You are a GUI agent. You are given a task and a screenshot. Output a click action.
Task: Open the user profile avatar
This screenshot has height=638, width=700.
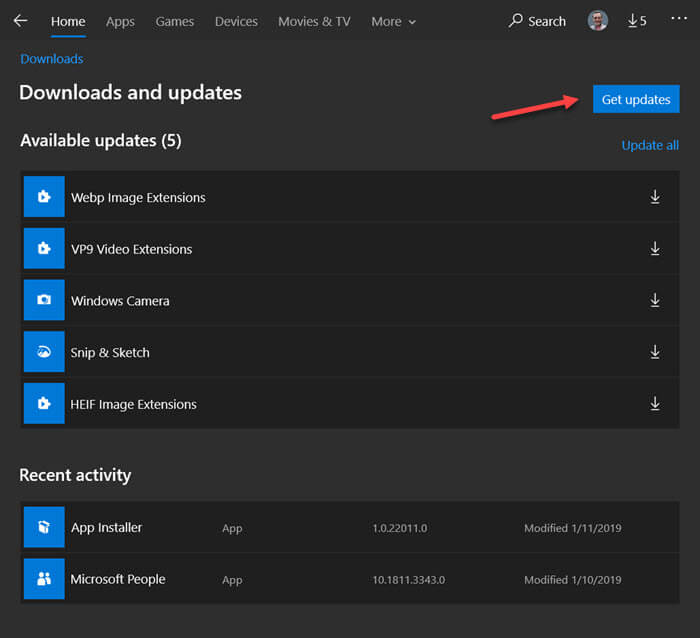tap(597, 21)
